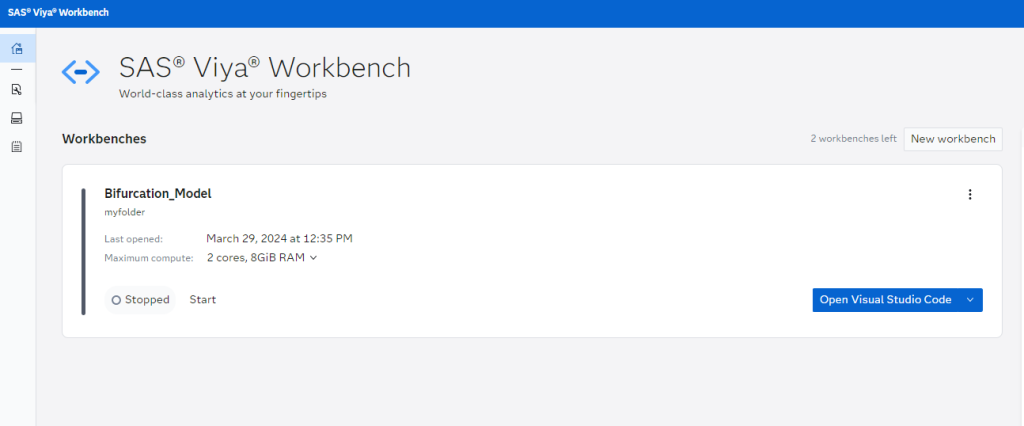
Task: Click the SAS Viya Workbench logo icon
Action: tap(80, 72)
